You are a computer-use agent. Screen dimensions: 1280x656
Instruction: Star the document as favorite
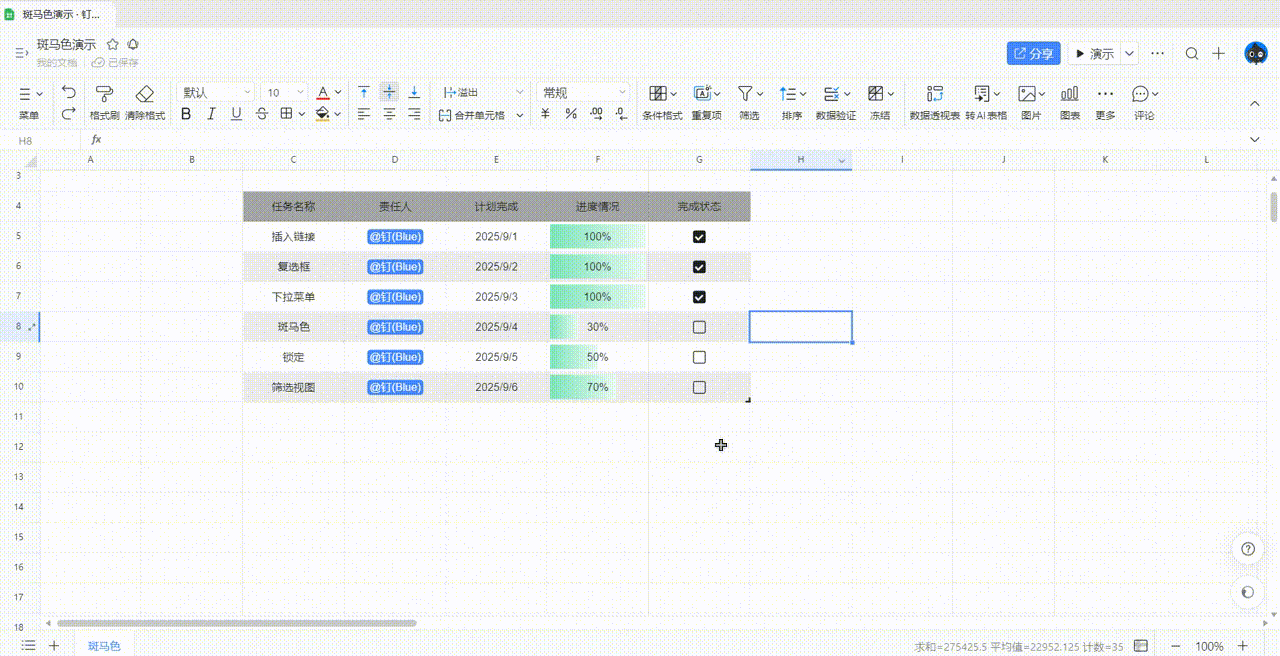click(113, 45)
